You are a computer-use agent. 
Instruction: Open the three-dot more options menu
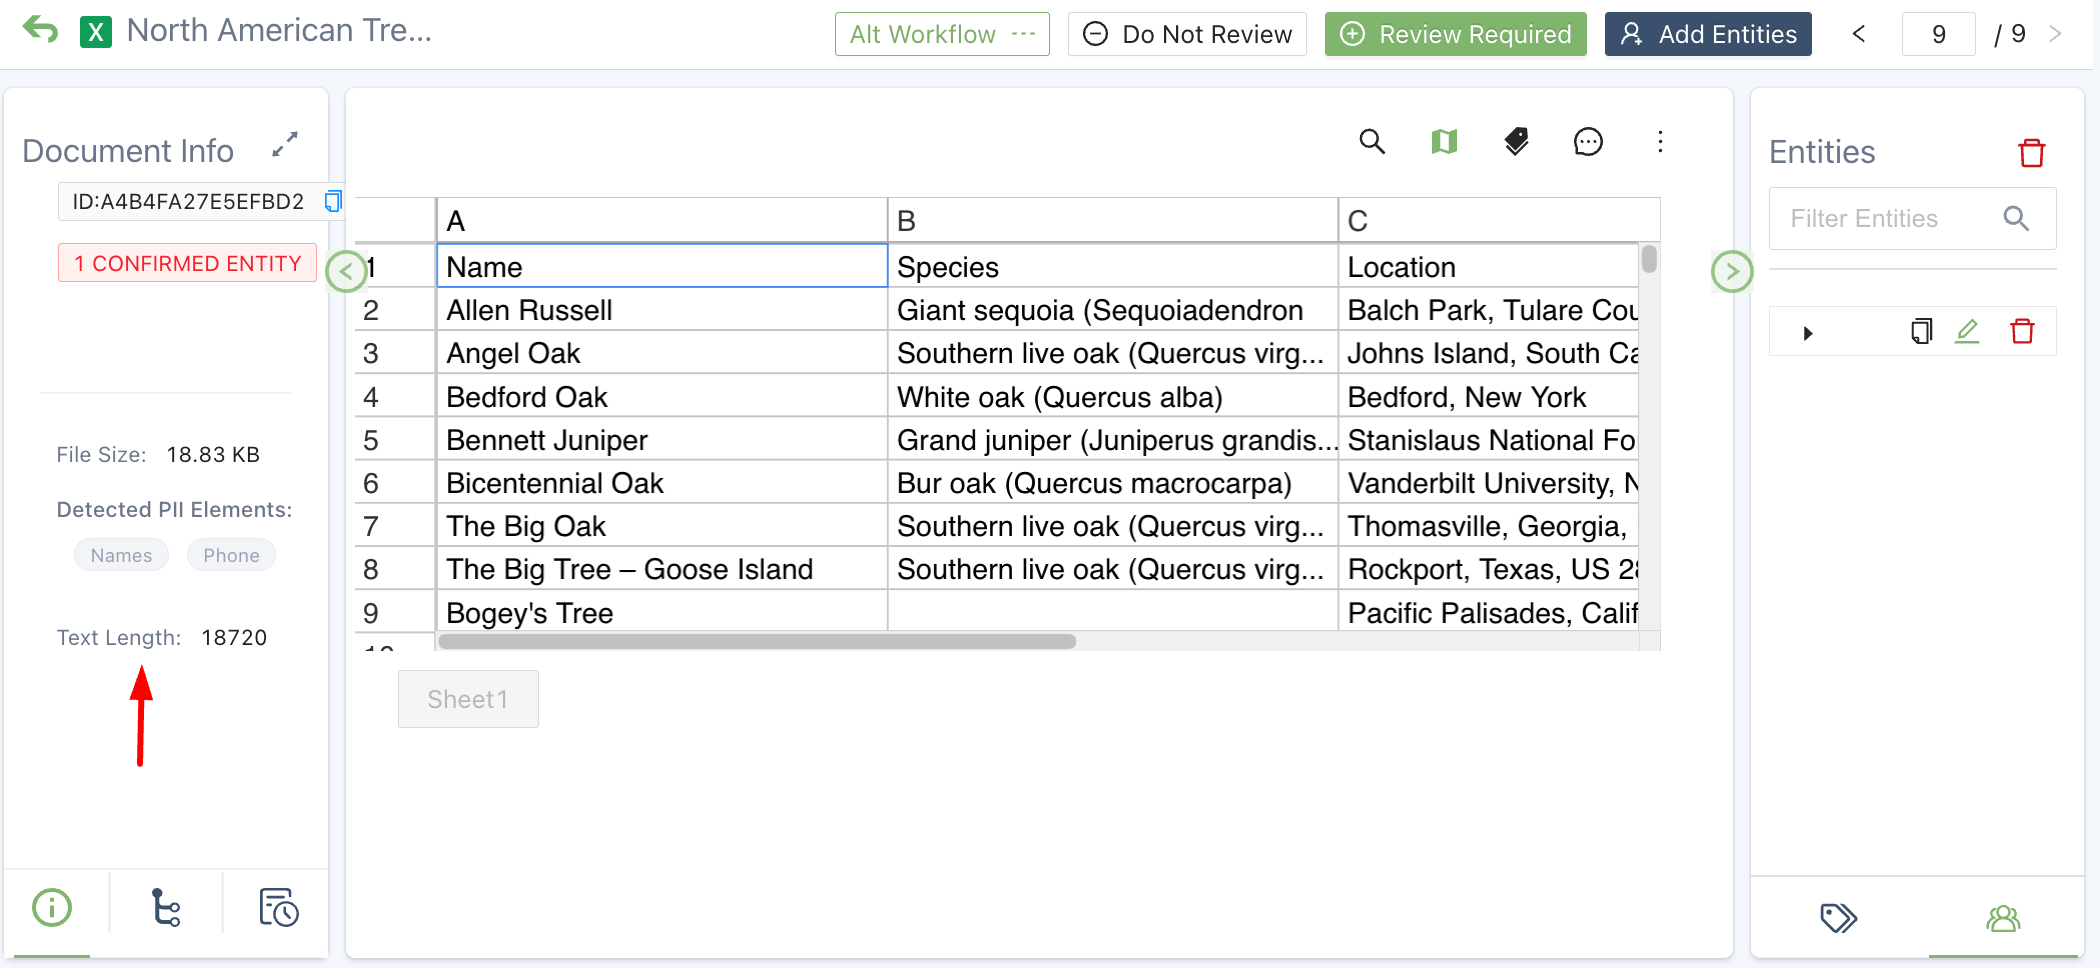tap(1660, 142)
